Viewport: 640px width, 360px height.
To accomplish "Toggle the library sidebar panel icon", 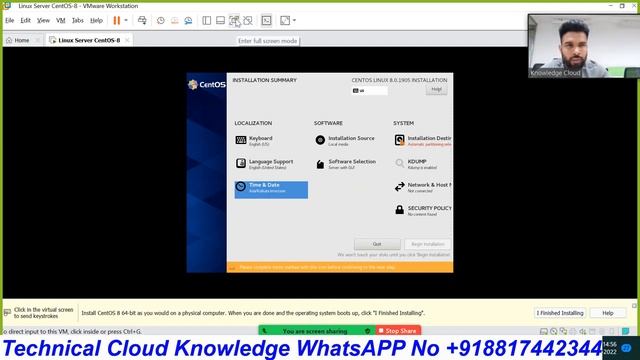I will [207, 20].
